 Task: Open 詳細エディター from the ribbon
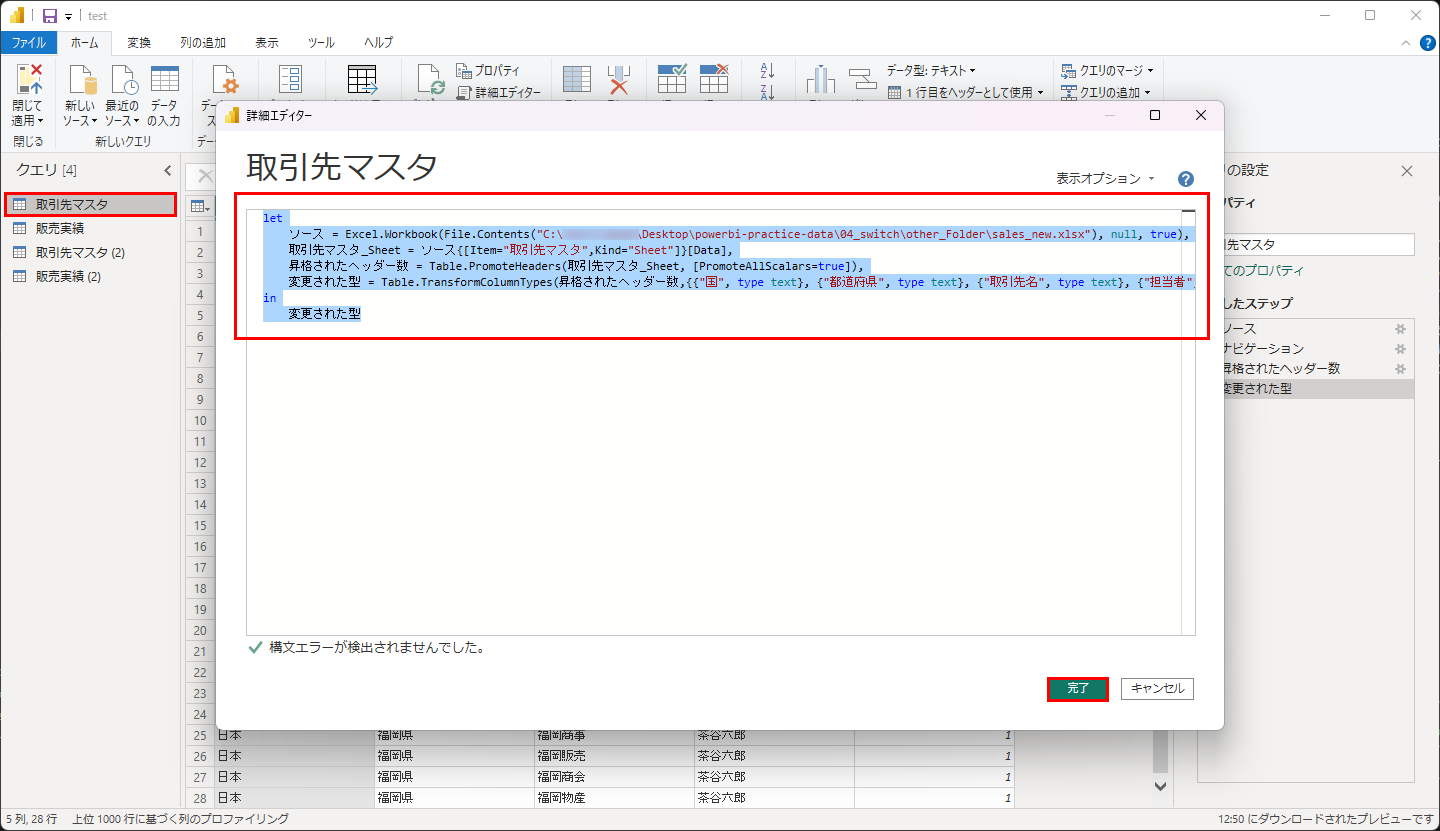tap(498, 92)
